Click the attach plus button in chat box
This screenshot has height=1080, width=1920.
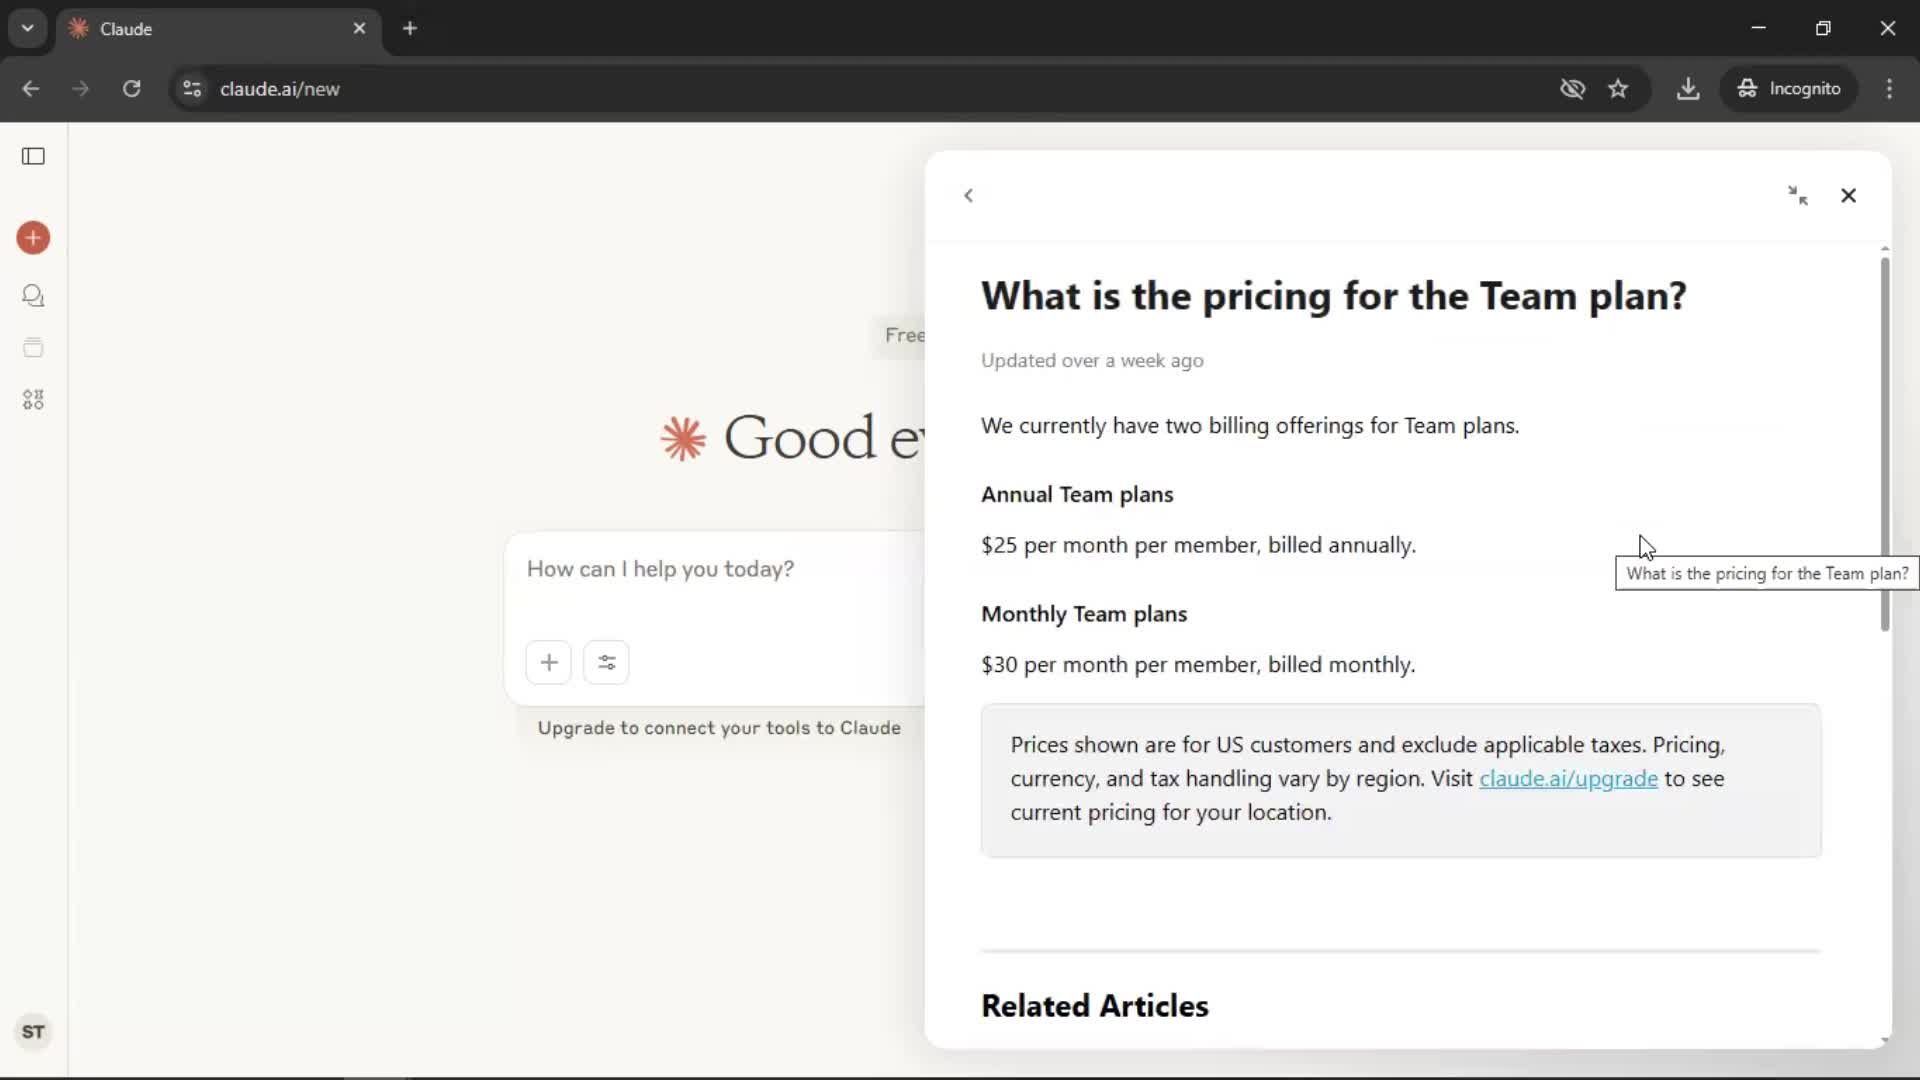[x=549, y=662]
